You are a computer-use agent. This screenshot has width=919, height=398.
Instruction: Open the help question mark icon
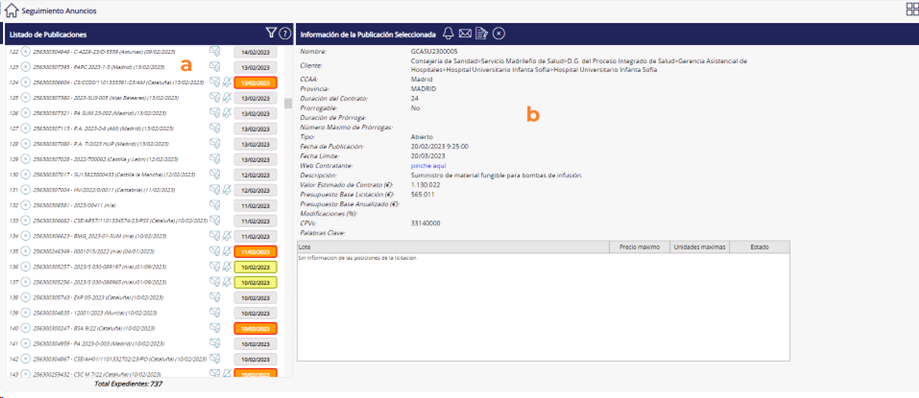[285, 34]
